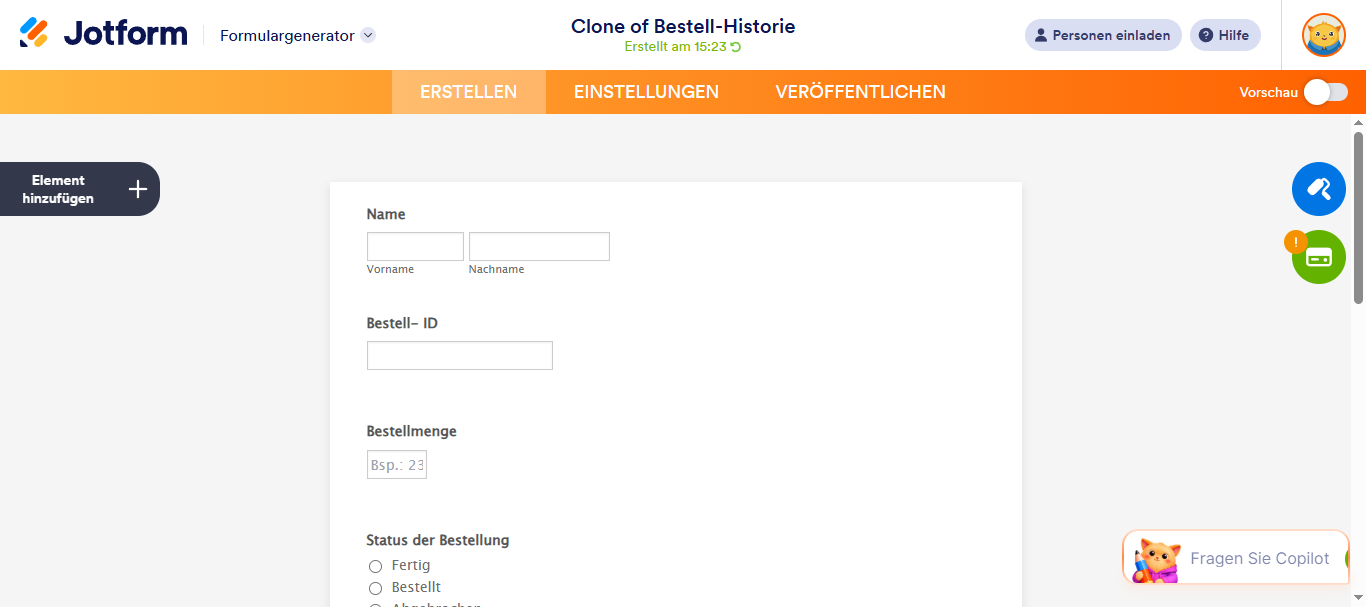The image size is (1366, 607).
Task: Switch to the EINSTELLUNGEN tab
Action: [646, 92]
